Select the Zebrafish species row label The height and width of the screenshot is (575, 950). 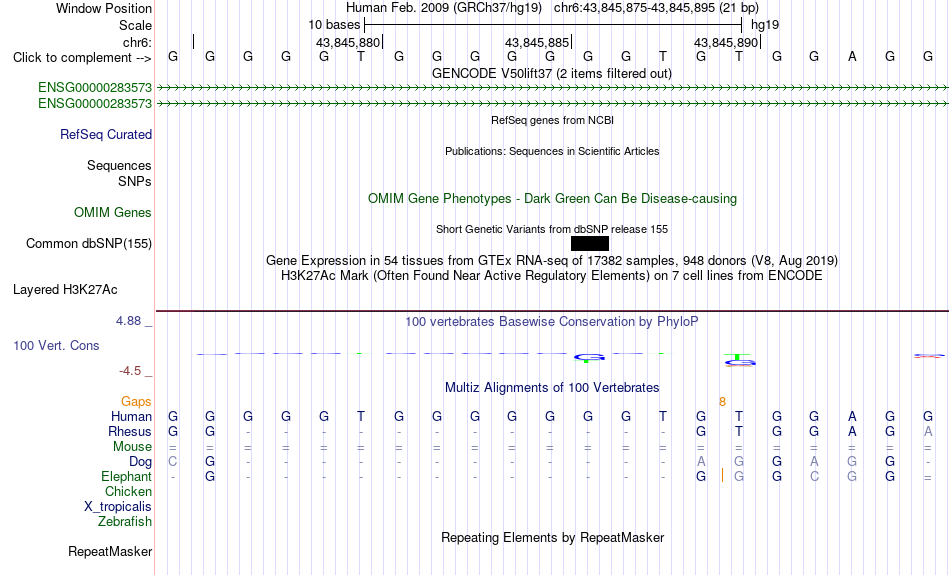point(125,522)
